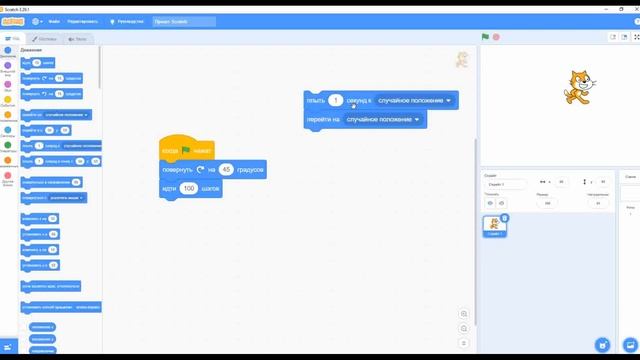This screenshot has width=640, height=360.
Task: Open the choose a sprite button
Action: click(602, 345)
